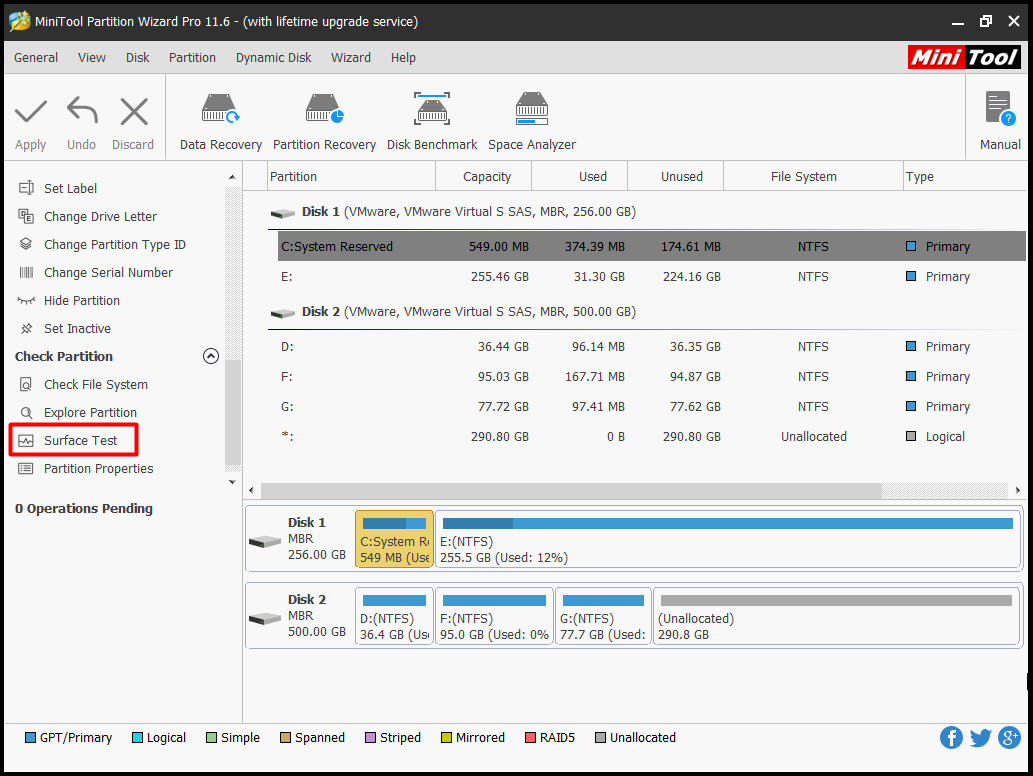Click the Check File System icon

pyautogui.click(x=26, y=384)
